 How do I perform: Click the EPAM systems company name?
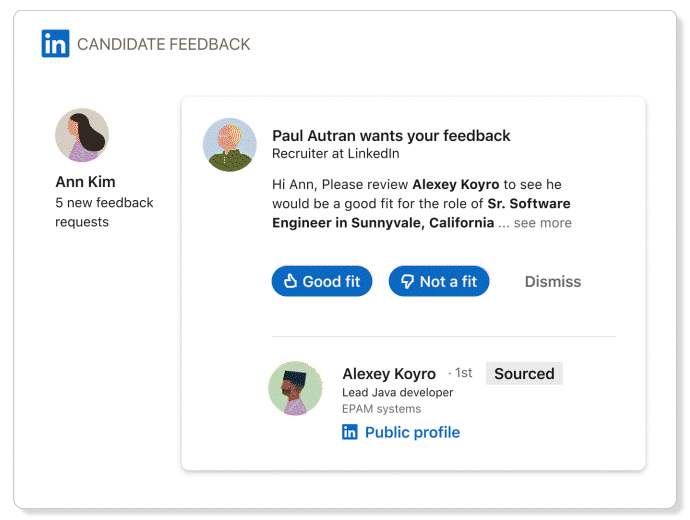[381, 409]
